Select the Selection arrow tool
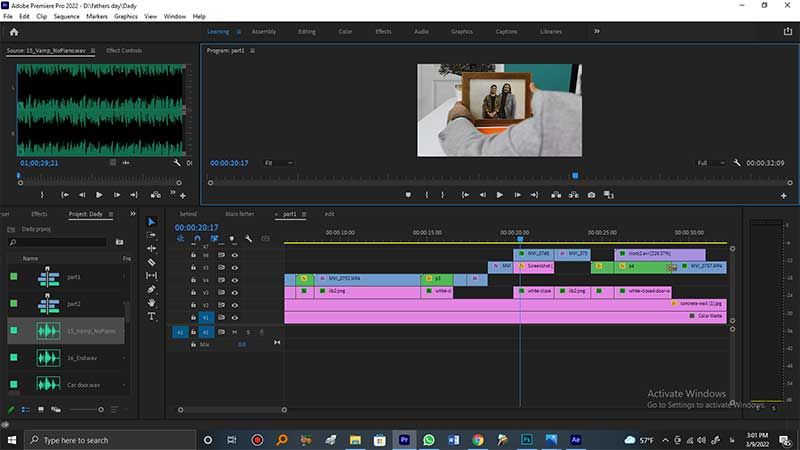 pos(152,222)
